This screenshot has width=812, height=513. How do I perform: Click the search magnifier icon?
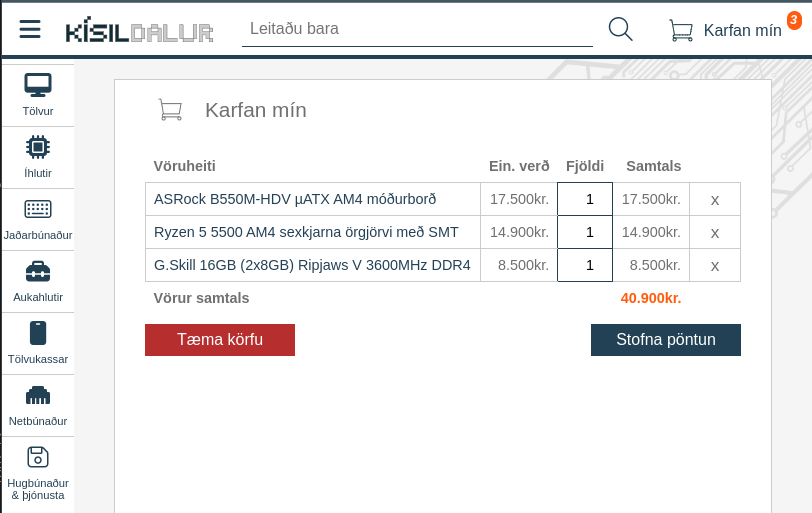coord(620,29)
